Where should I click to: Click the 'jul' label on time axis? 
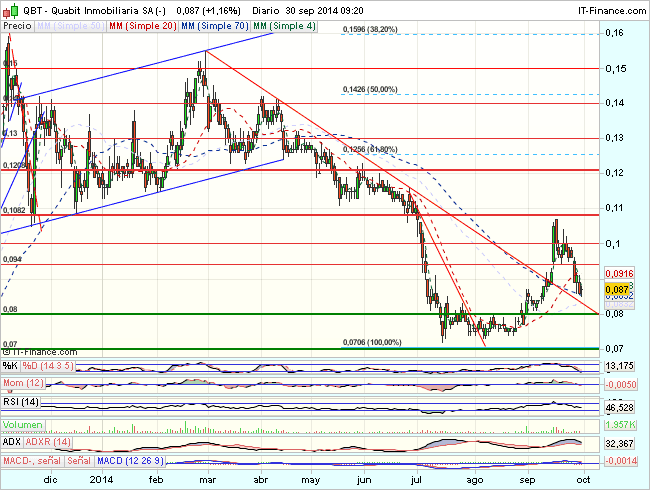[416, 480]
